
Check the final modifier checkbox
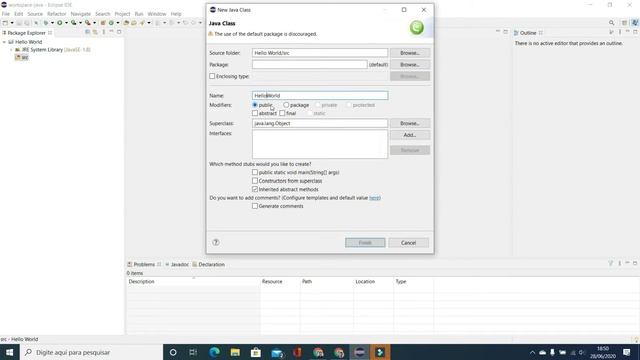pos(282,113)
